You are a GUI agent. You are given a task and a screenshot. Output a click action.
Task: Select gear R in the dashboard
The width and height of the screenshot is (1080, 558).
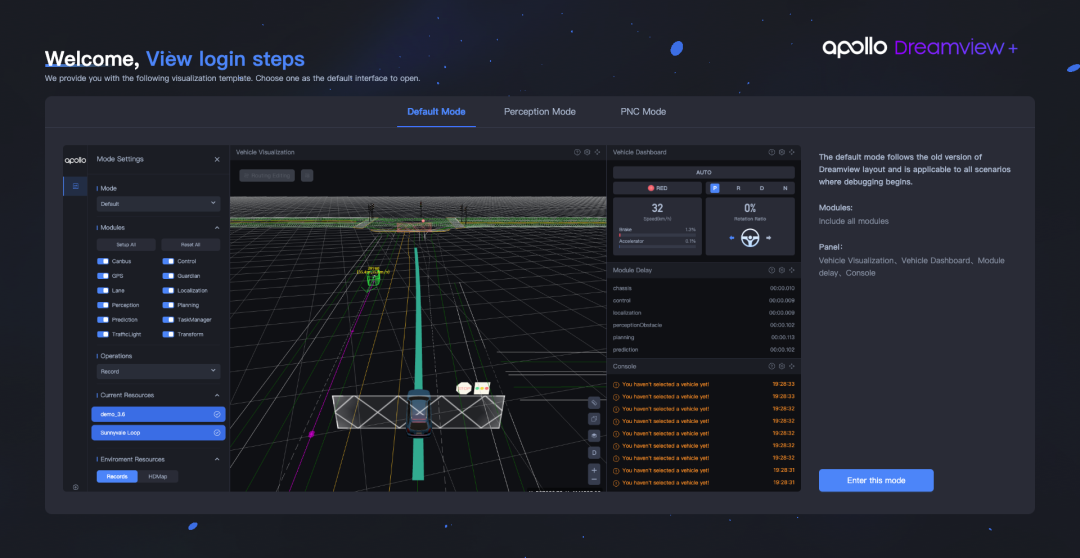738,188
